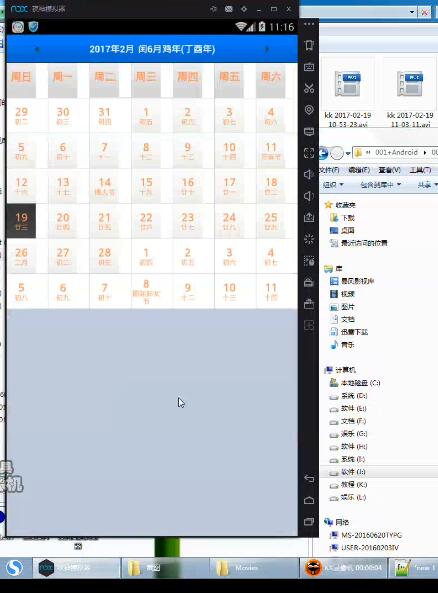Screen dimensions: 438x593
Task: Take a screenshot with the scissors icon
Action: 309,88
